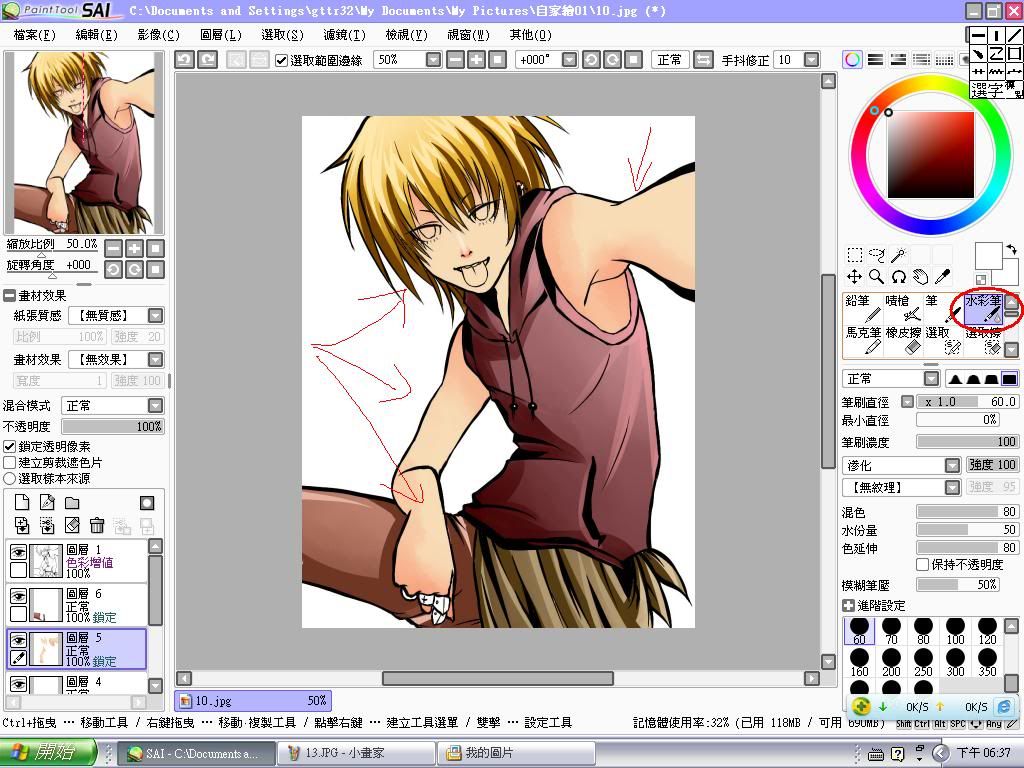Open the 50% zoom dropdown in toolbar

pyautogui.click(x=434, y=60)
